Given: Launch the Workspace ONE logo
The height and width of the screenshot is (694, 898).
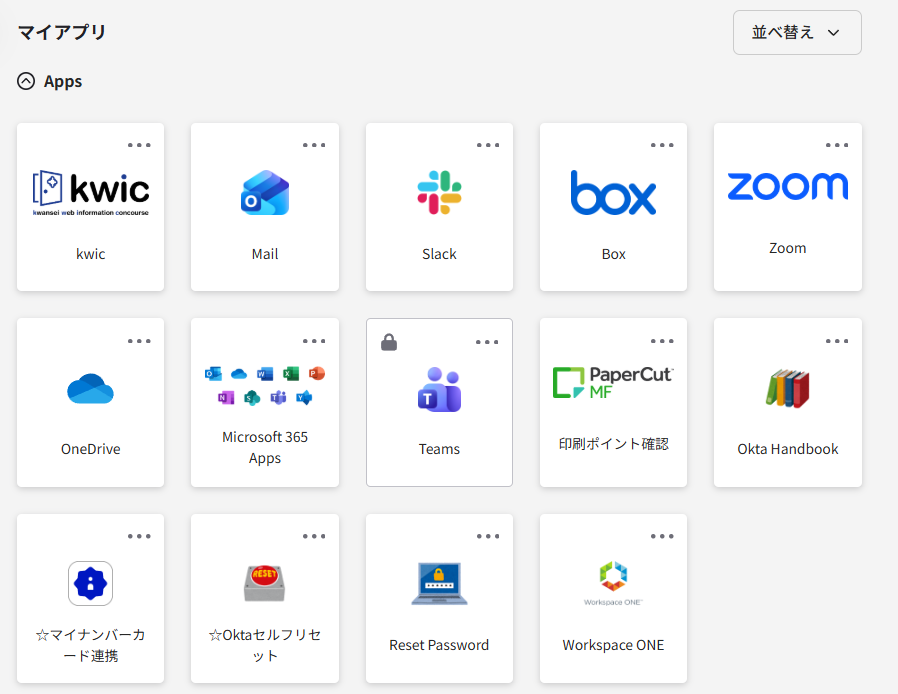Looking at the screenshot, I should click(x=613, y=583).
